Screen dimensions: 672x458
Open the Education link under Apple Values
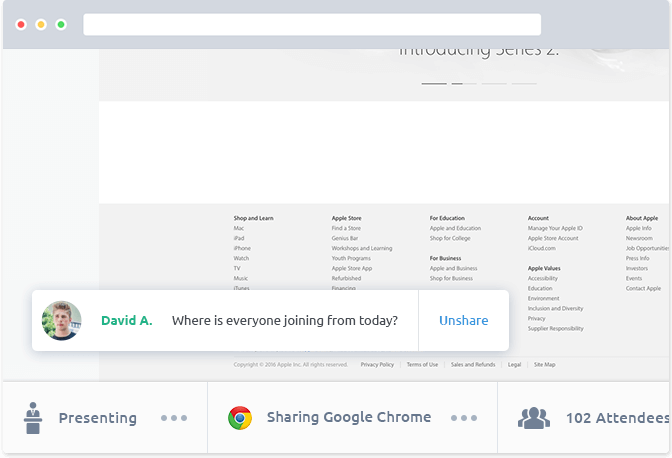pos(540,288)
